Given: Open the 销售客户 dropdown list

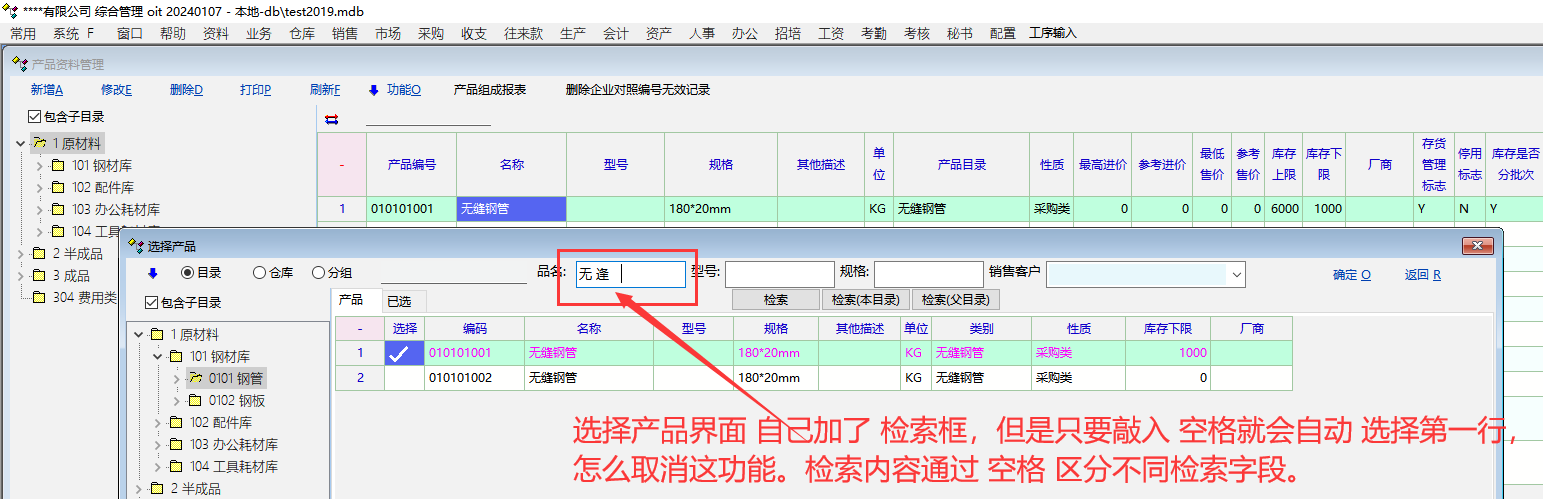Looking at the screenshot, I should (1237, 274).
